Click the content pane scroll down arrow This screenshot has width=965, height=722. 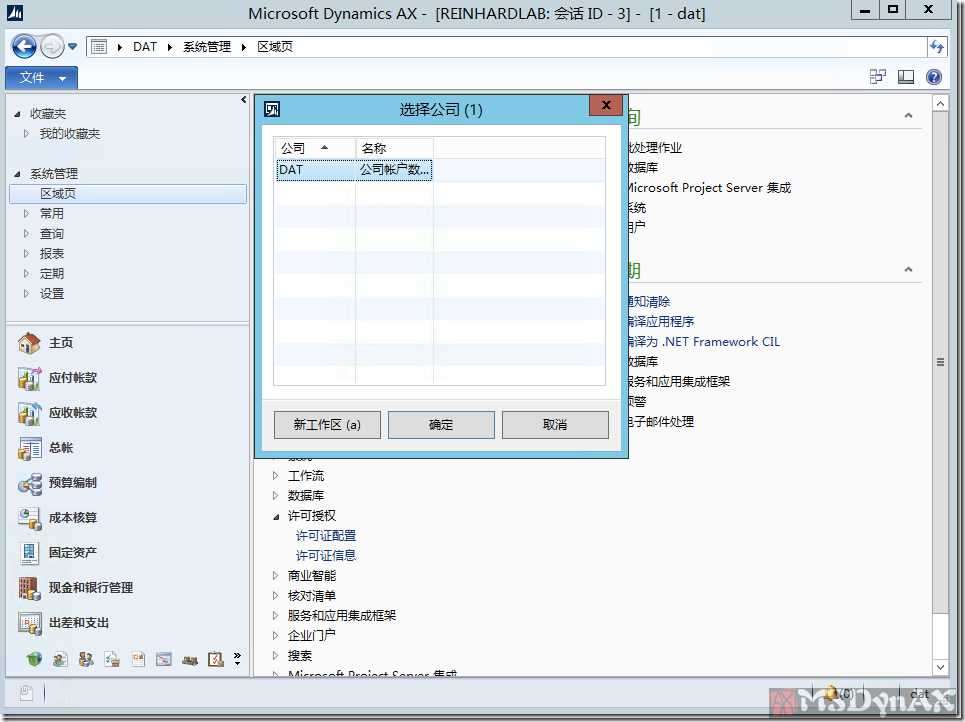[940, 667]
